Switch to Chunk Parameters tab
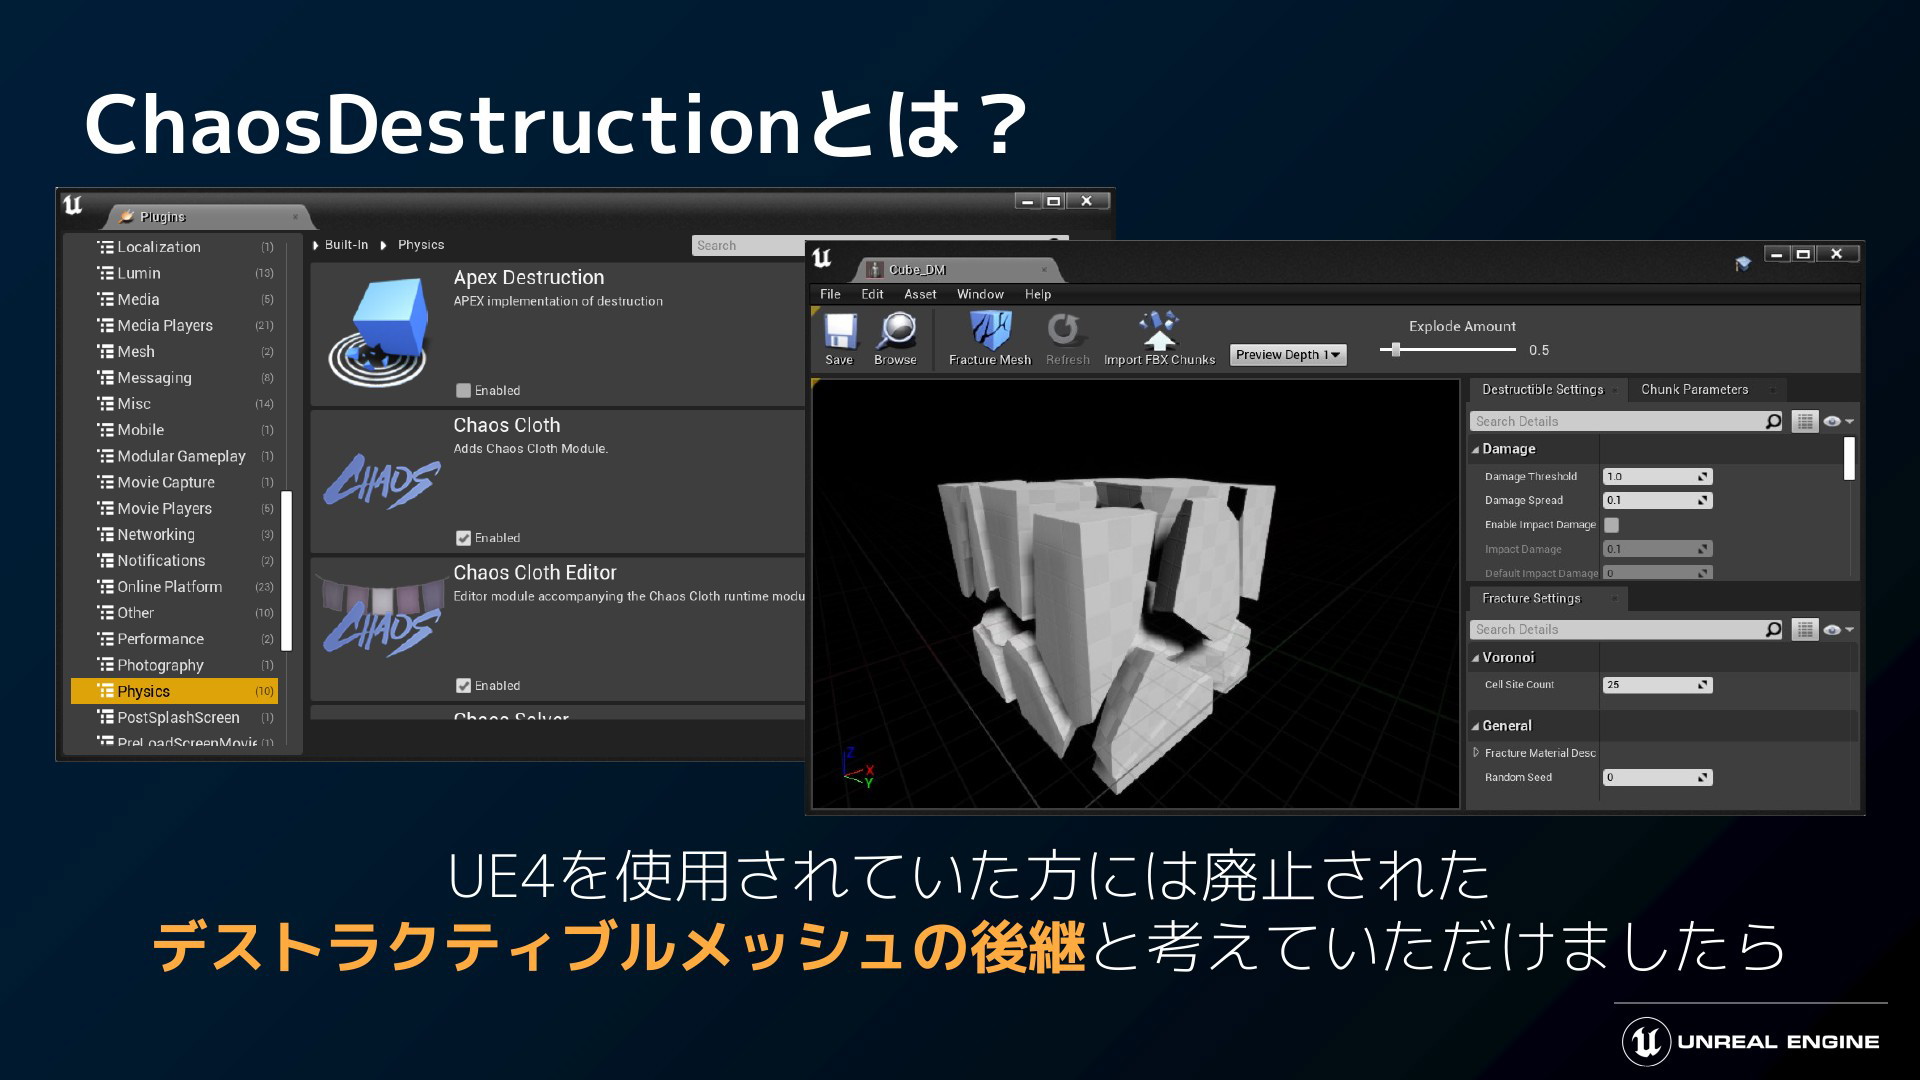Image resolution: width=1920 pixels, height=1080 pixels. [x=1707, y=389]
